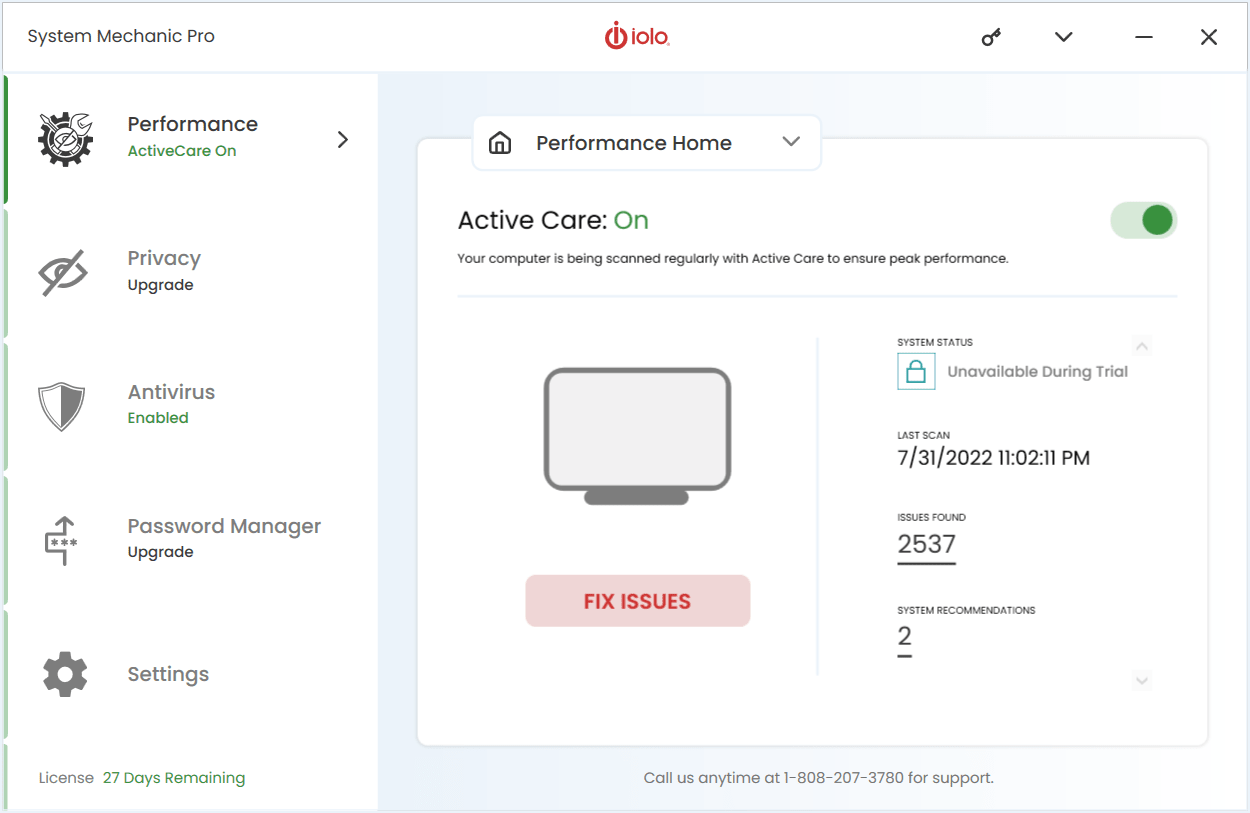Click the 27 Days Remaining license link
Screen dimensions: 1250x813
[174, 778]
